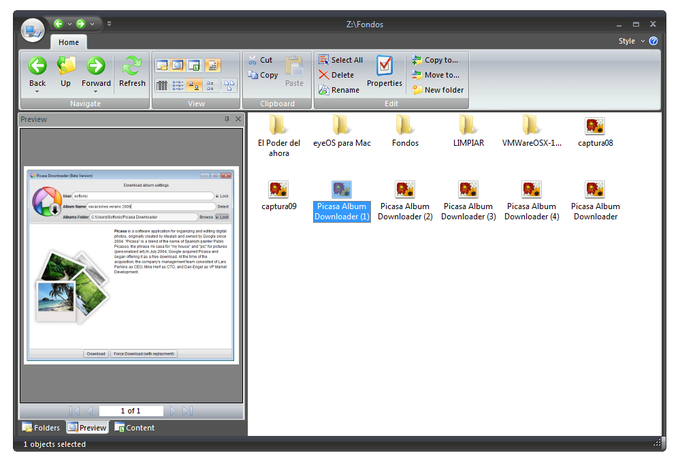Image resolution: width=680 pixels, height=470 pixels.
Task: Select the 'Picasa Album Downloader (3)' file
Action: pyautogui.click(x=468, y=201)
